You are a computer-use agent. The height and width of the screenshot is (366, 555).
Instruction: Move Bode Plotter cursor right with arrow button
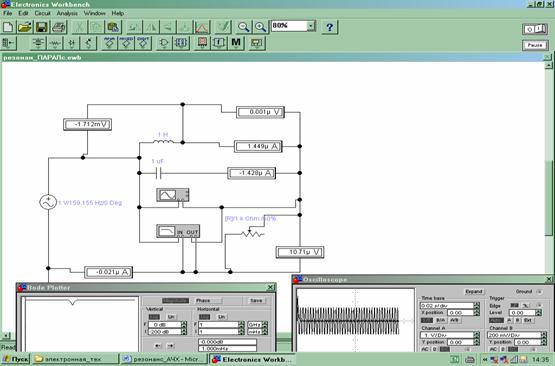pyautogui.click(x=171, y=346)
